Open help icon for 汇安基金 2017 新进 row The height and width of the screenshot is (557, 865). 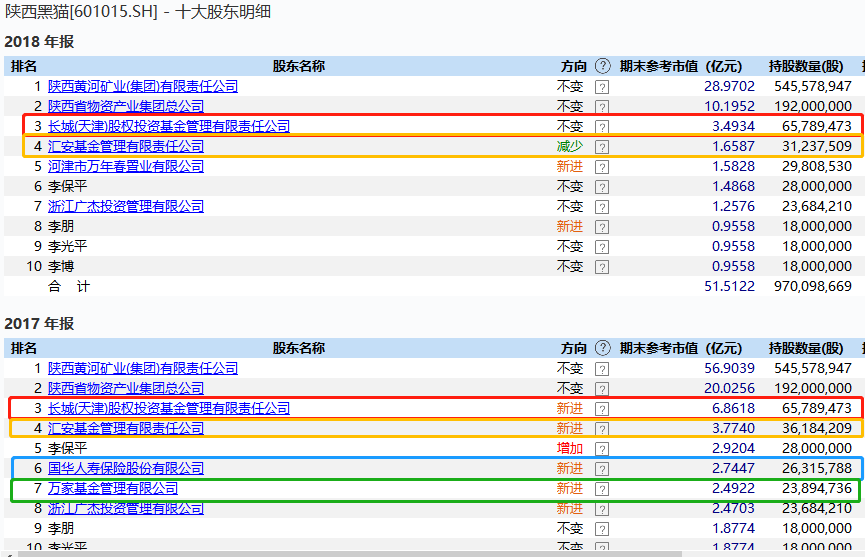pyautogui.click(x=602, y=429)
